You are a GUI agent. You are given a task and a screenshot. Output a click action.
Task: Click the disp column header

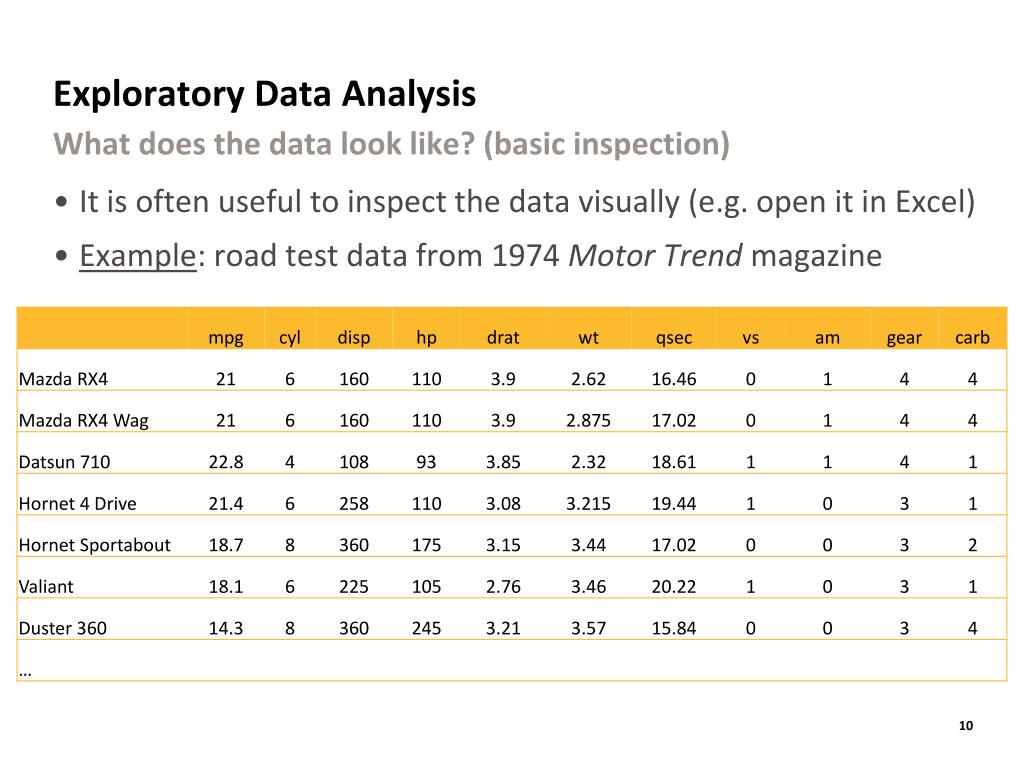[x=354, y=338]
